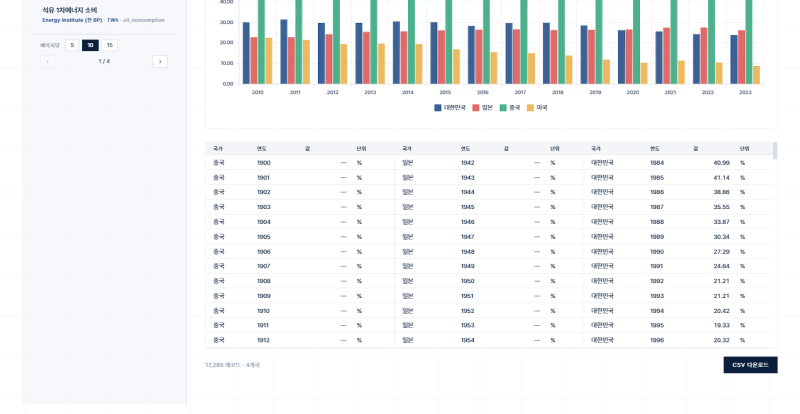This screenshot has height=414, width=800.
Task: Click the 연도 header above year 1984
Action: click(x=655, y=149)
